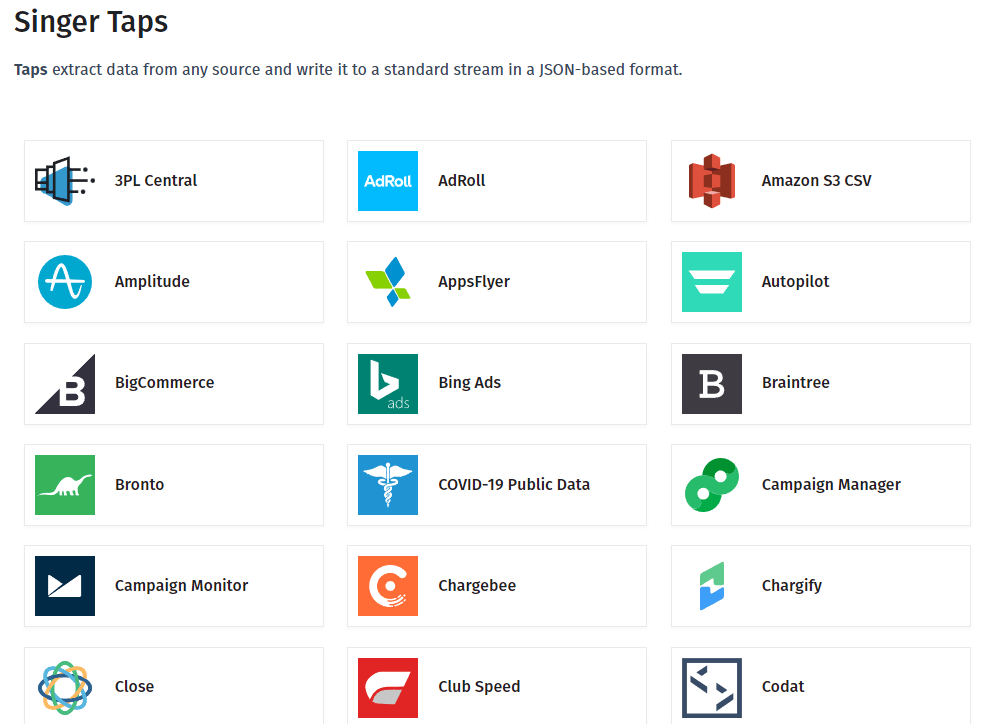993x724 pixels.
Task: Click the Bing Ads logo icon
Action: (388, 384)
